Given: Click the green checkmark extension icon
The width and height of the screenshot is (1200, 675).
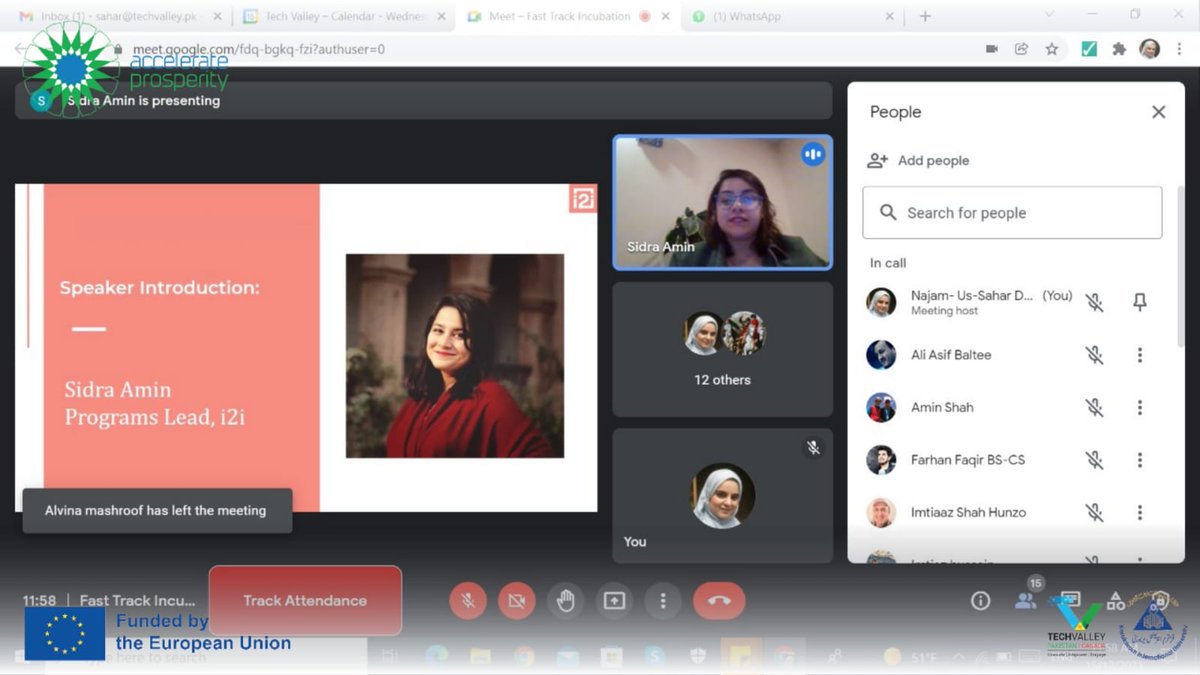Looking at the screenshot, I should [x=1089, y=48].
